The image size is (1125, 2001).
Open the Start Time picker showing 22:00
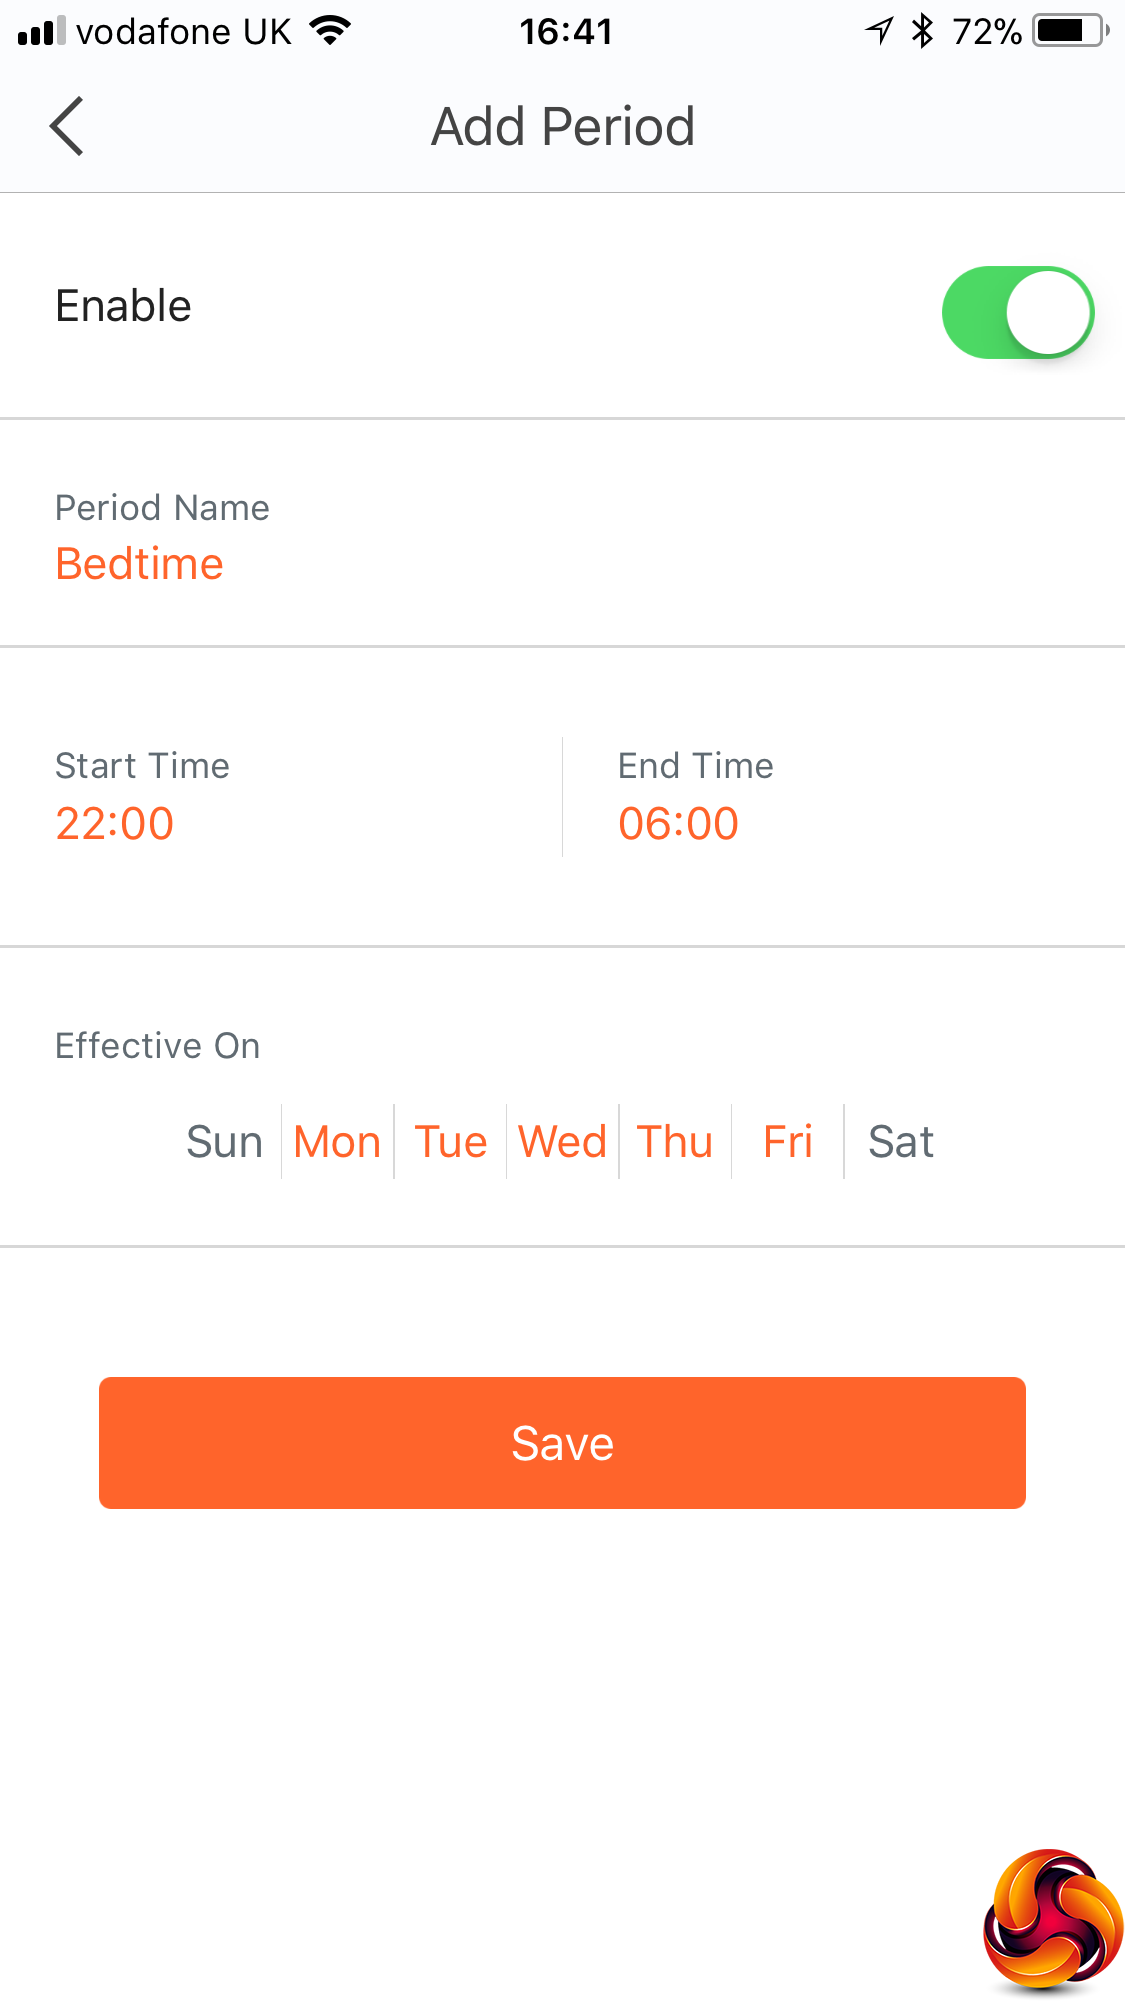pyautogui.click(x=115, y=823)
